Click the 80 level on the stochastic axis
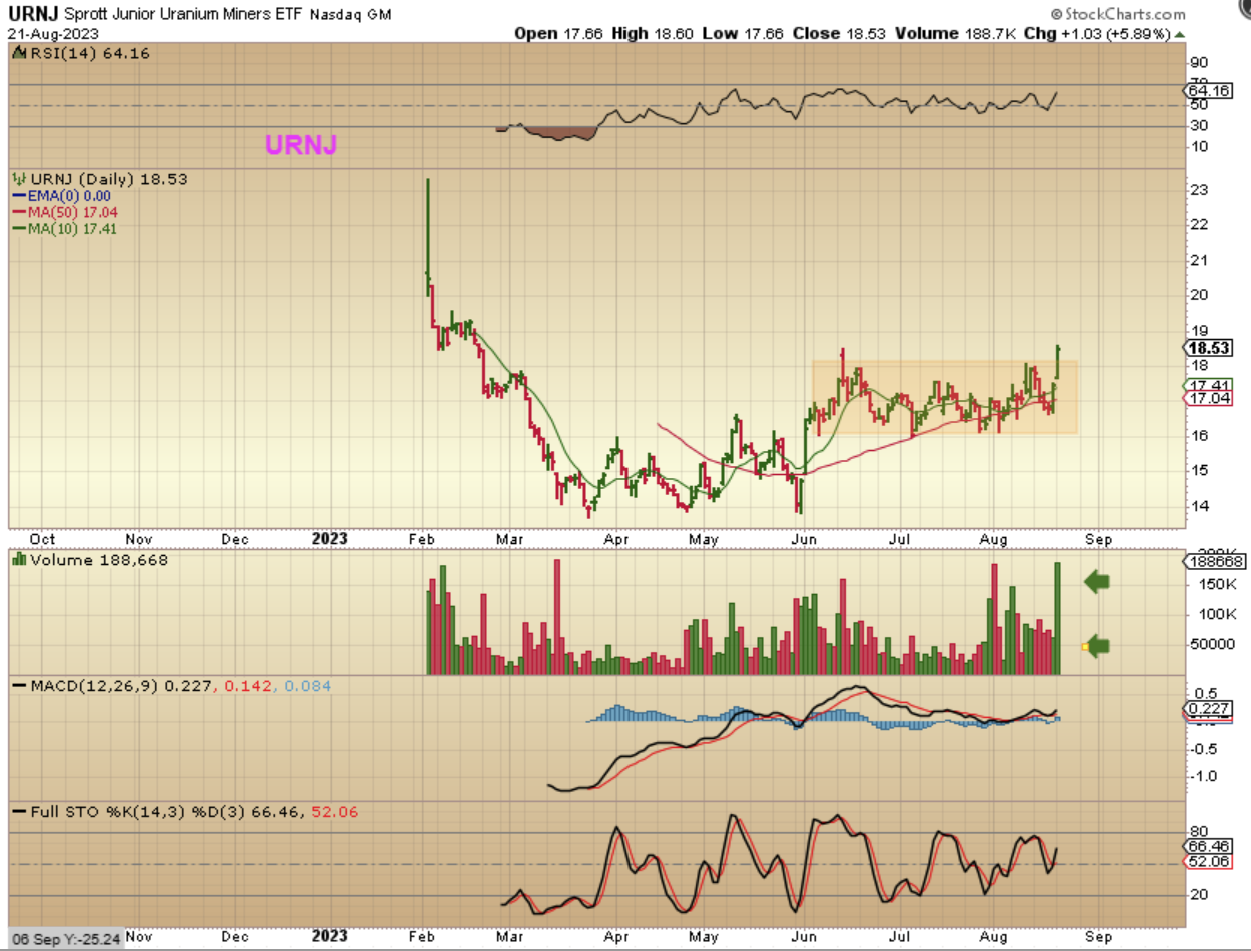 (1200, 832)
